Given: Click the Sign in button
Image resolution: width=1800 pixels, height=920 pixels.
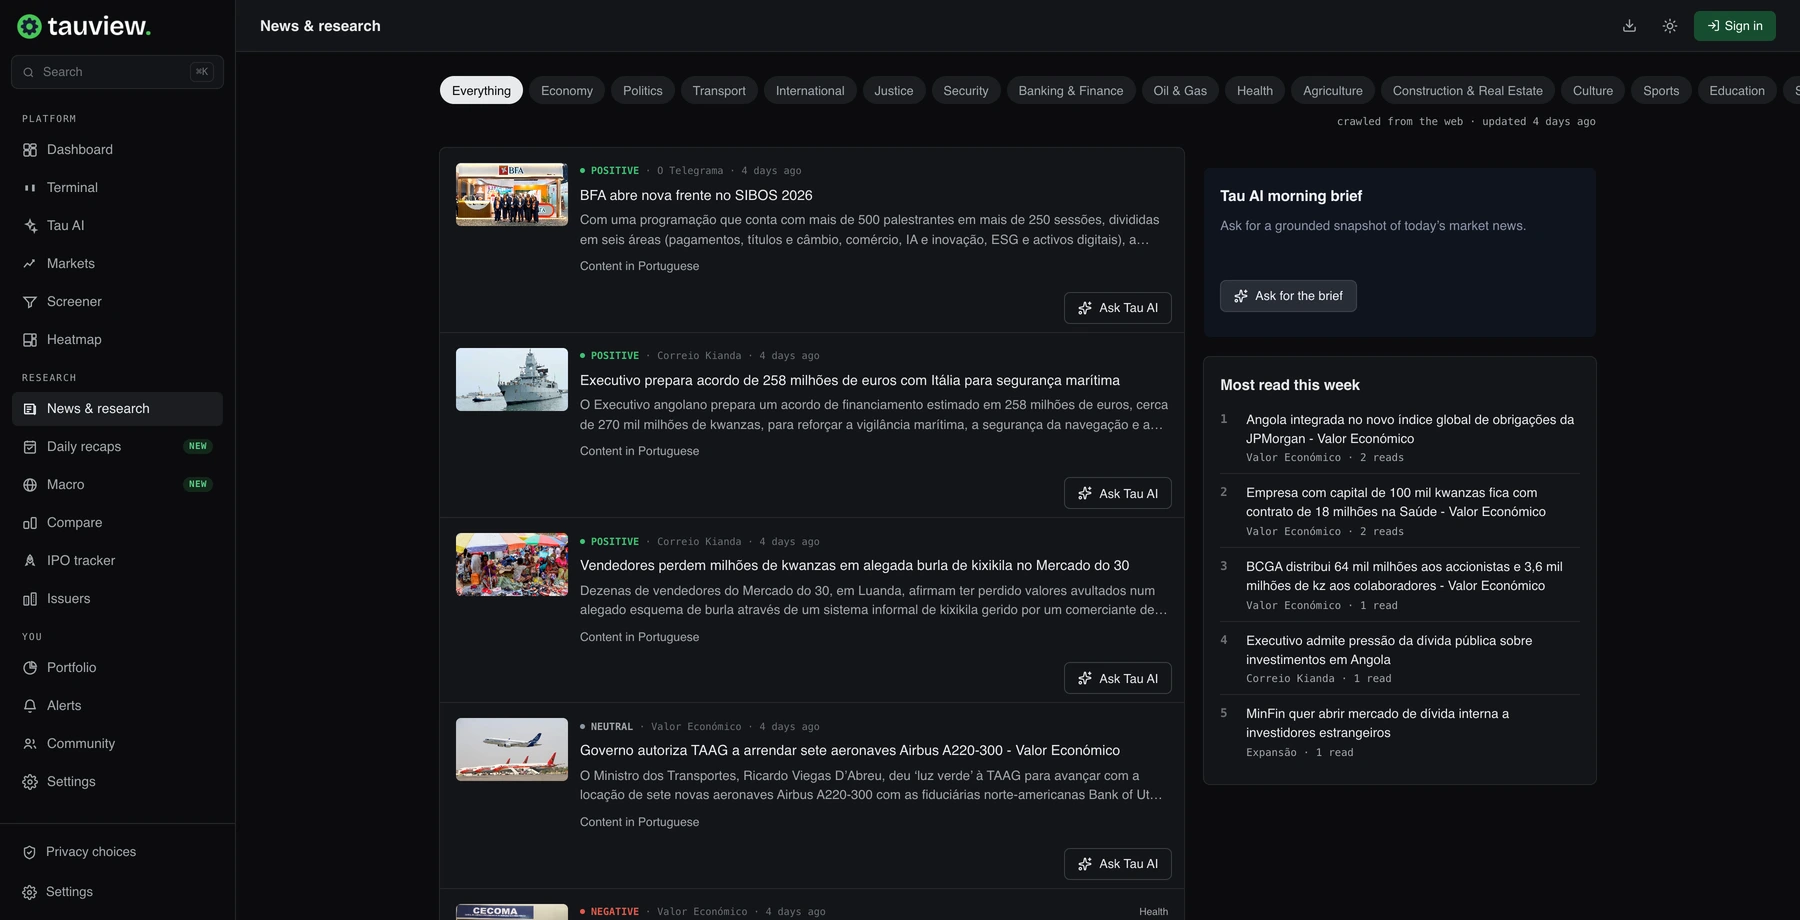Looking at the screenshot, I should click(1735, 26).
